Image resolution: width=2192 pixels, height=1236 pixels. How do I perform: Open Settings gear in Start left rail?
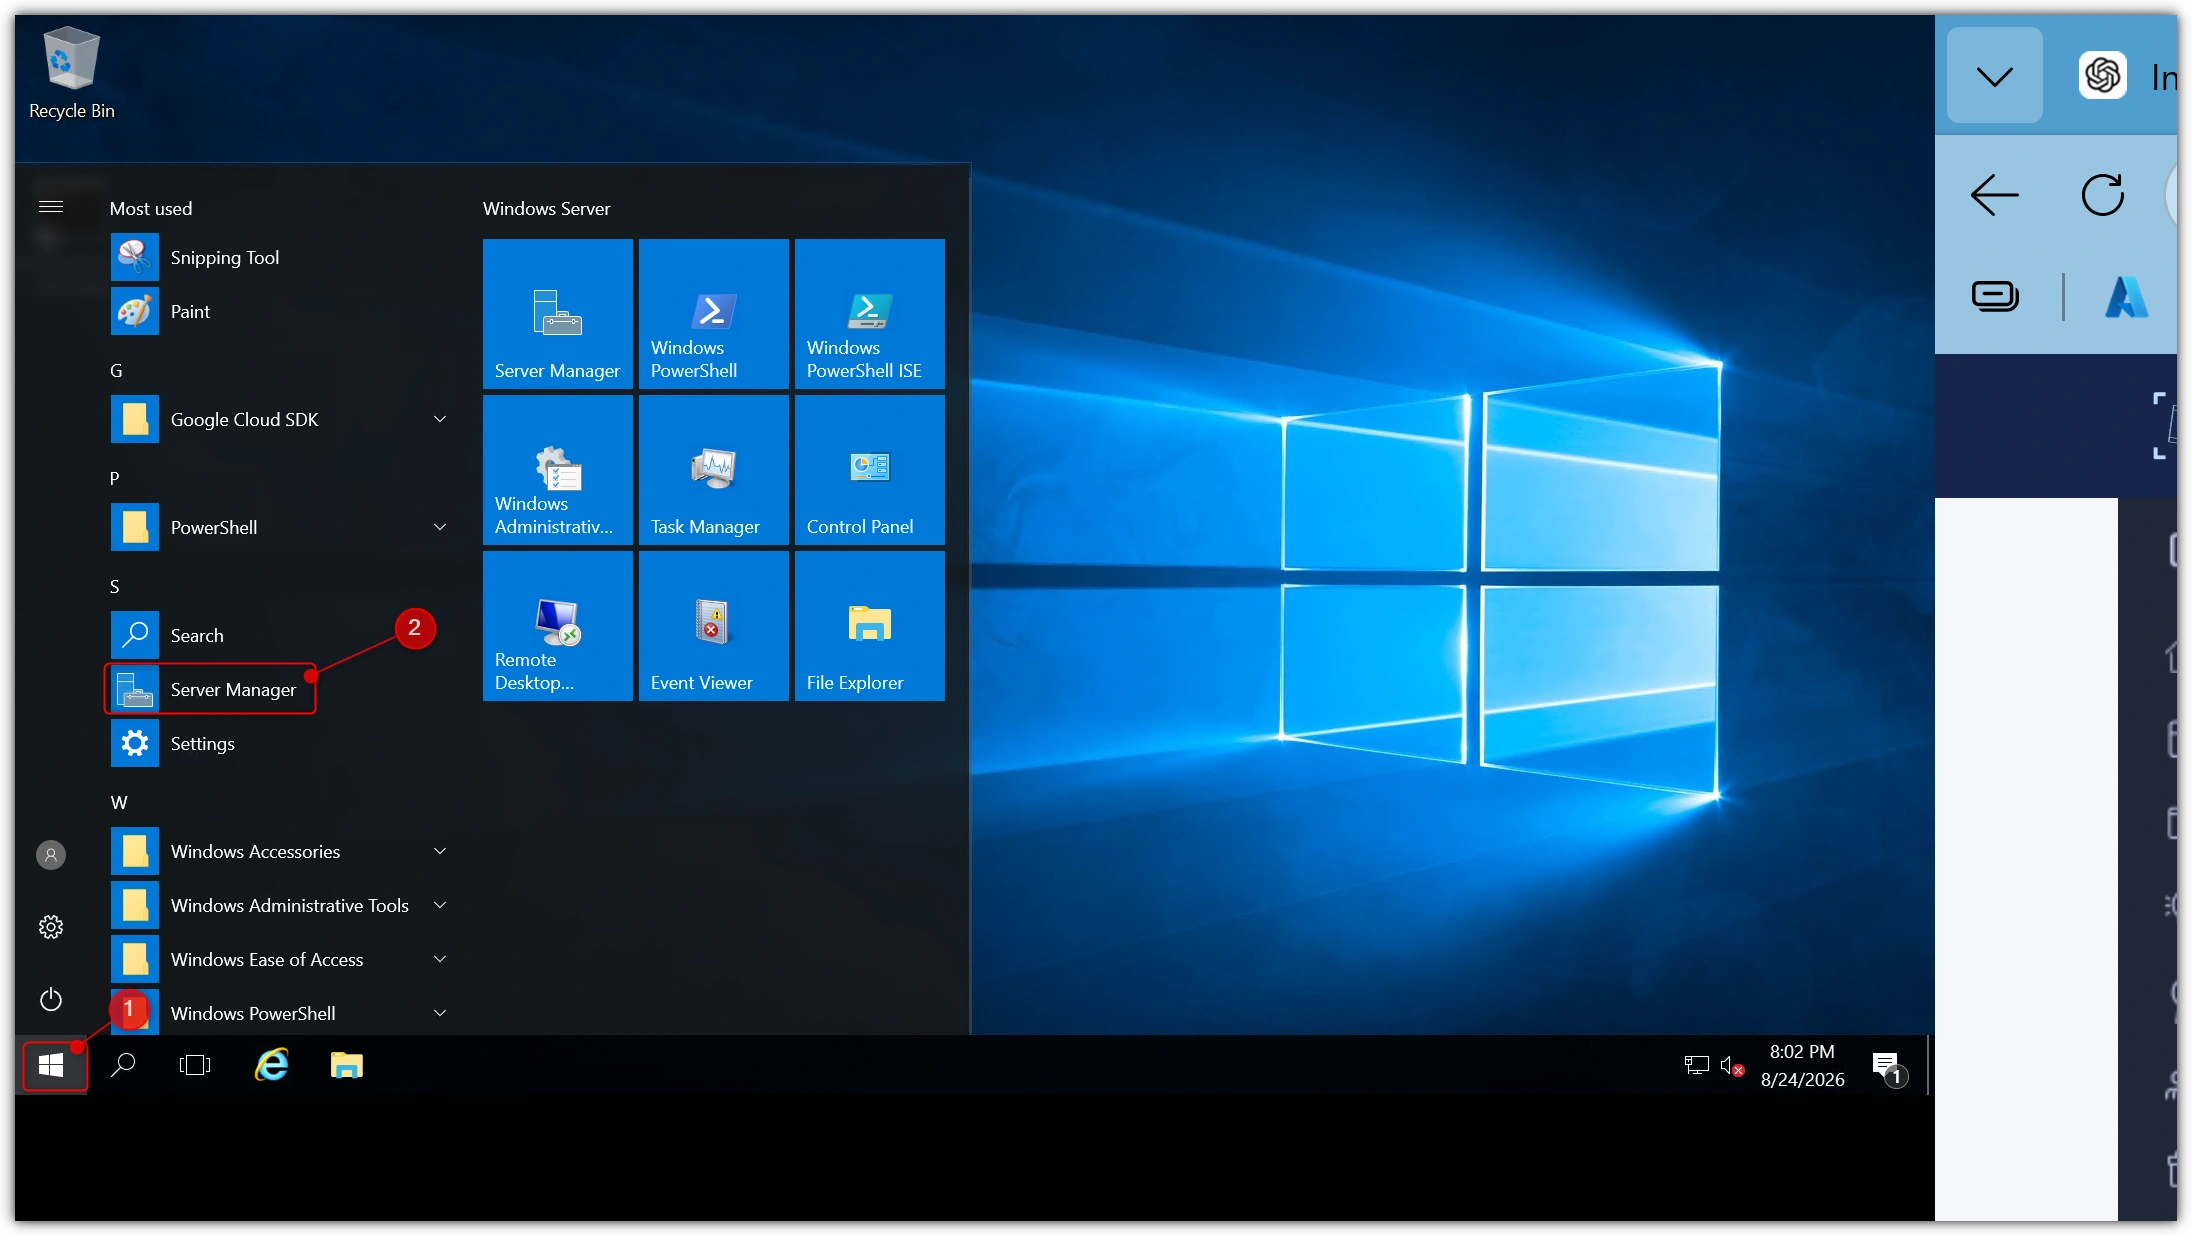(51, 927)
